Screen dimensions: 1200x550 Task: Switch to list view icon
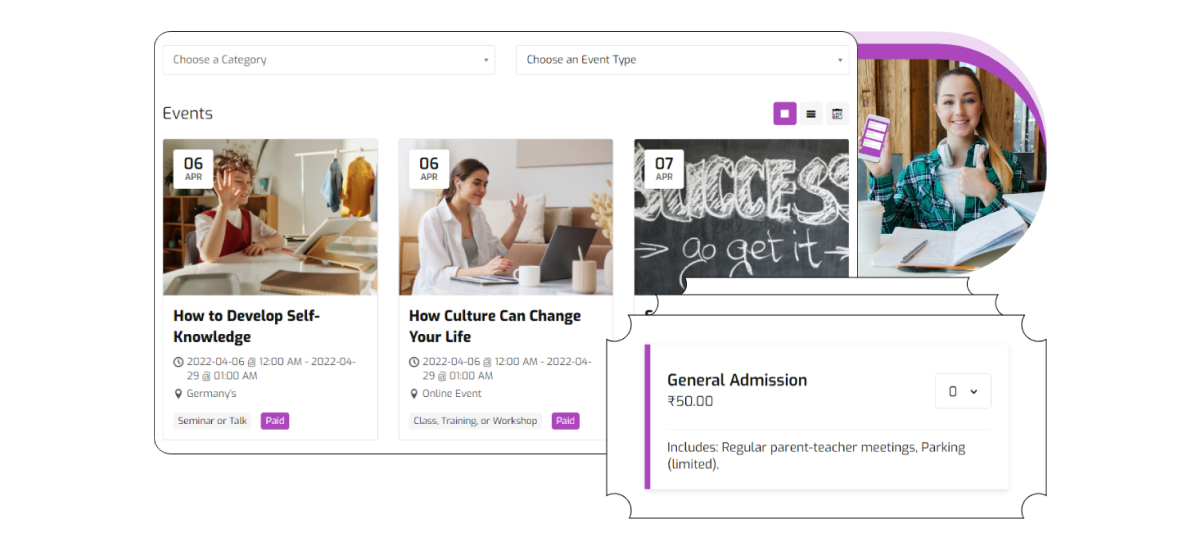[811, 114]
